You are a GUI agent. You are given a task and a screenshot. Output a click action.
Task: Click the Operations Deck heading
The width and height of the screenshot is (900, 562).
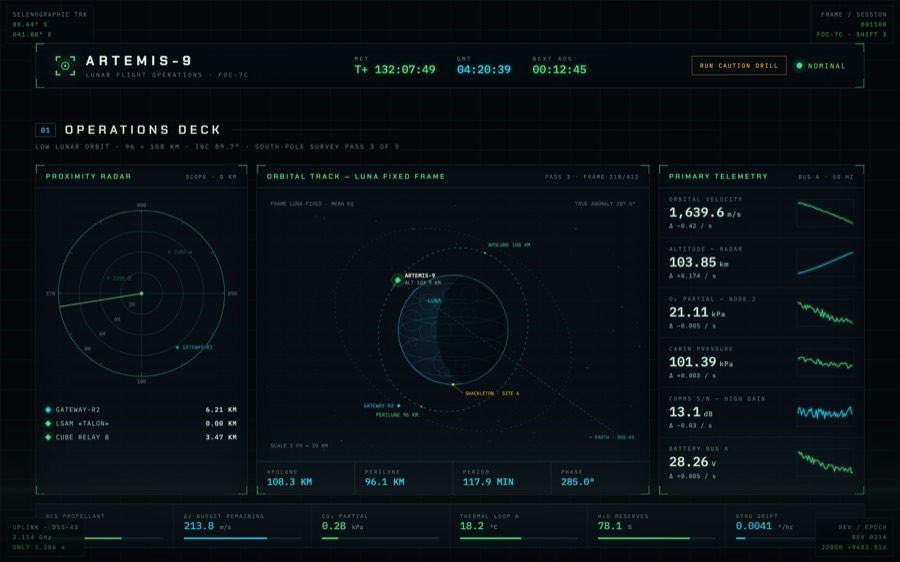click(x=142, y=130)
